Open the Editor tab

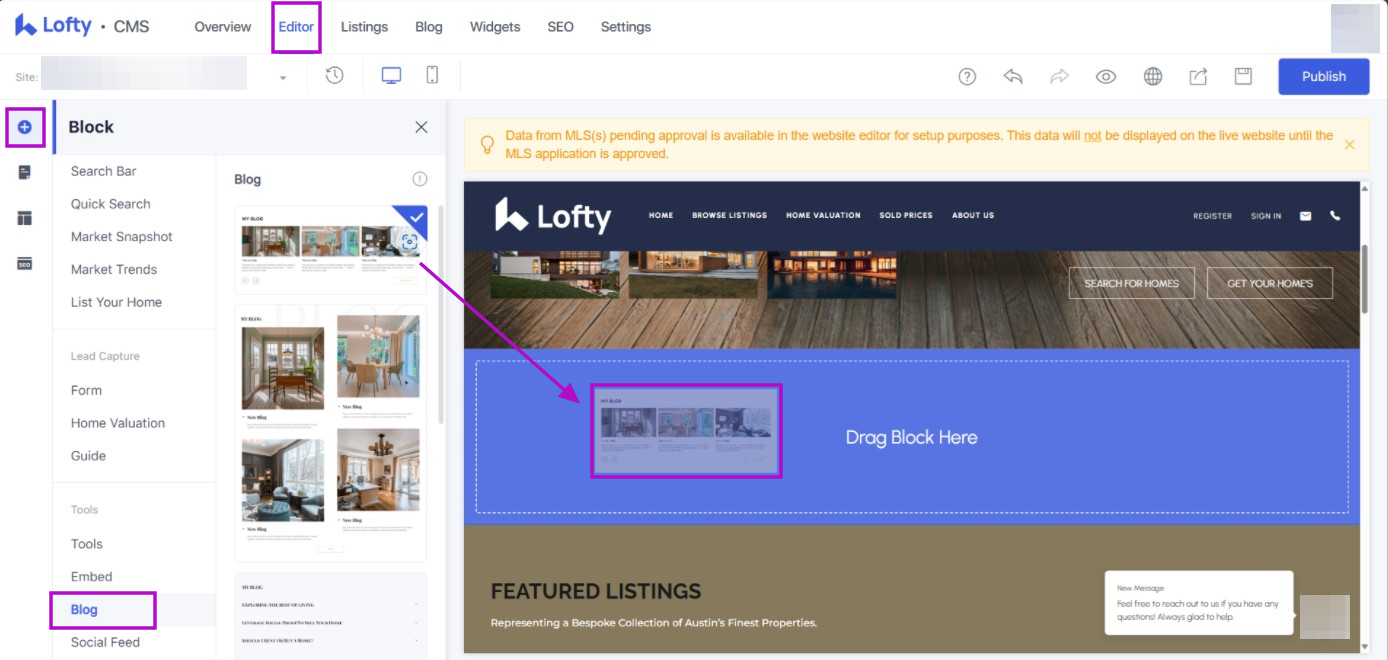(296, 27)
